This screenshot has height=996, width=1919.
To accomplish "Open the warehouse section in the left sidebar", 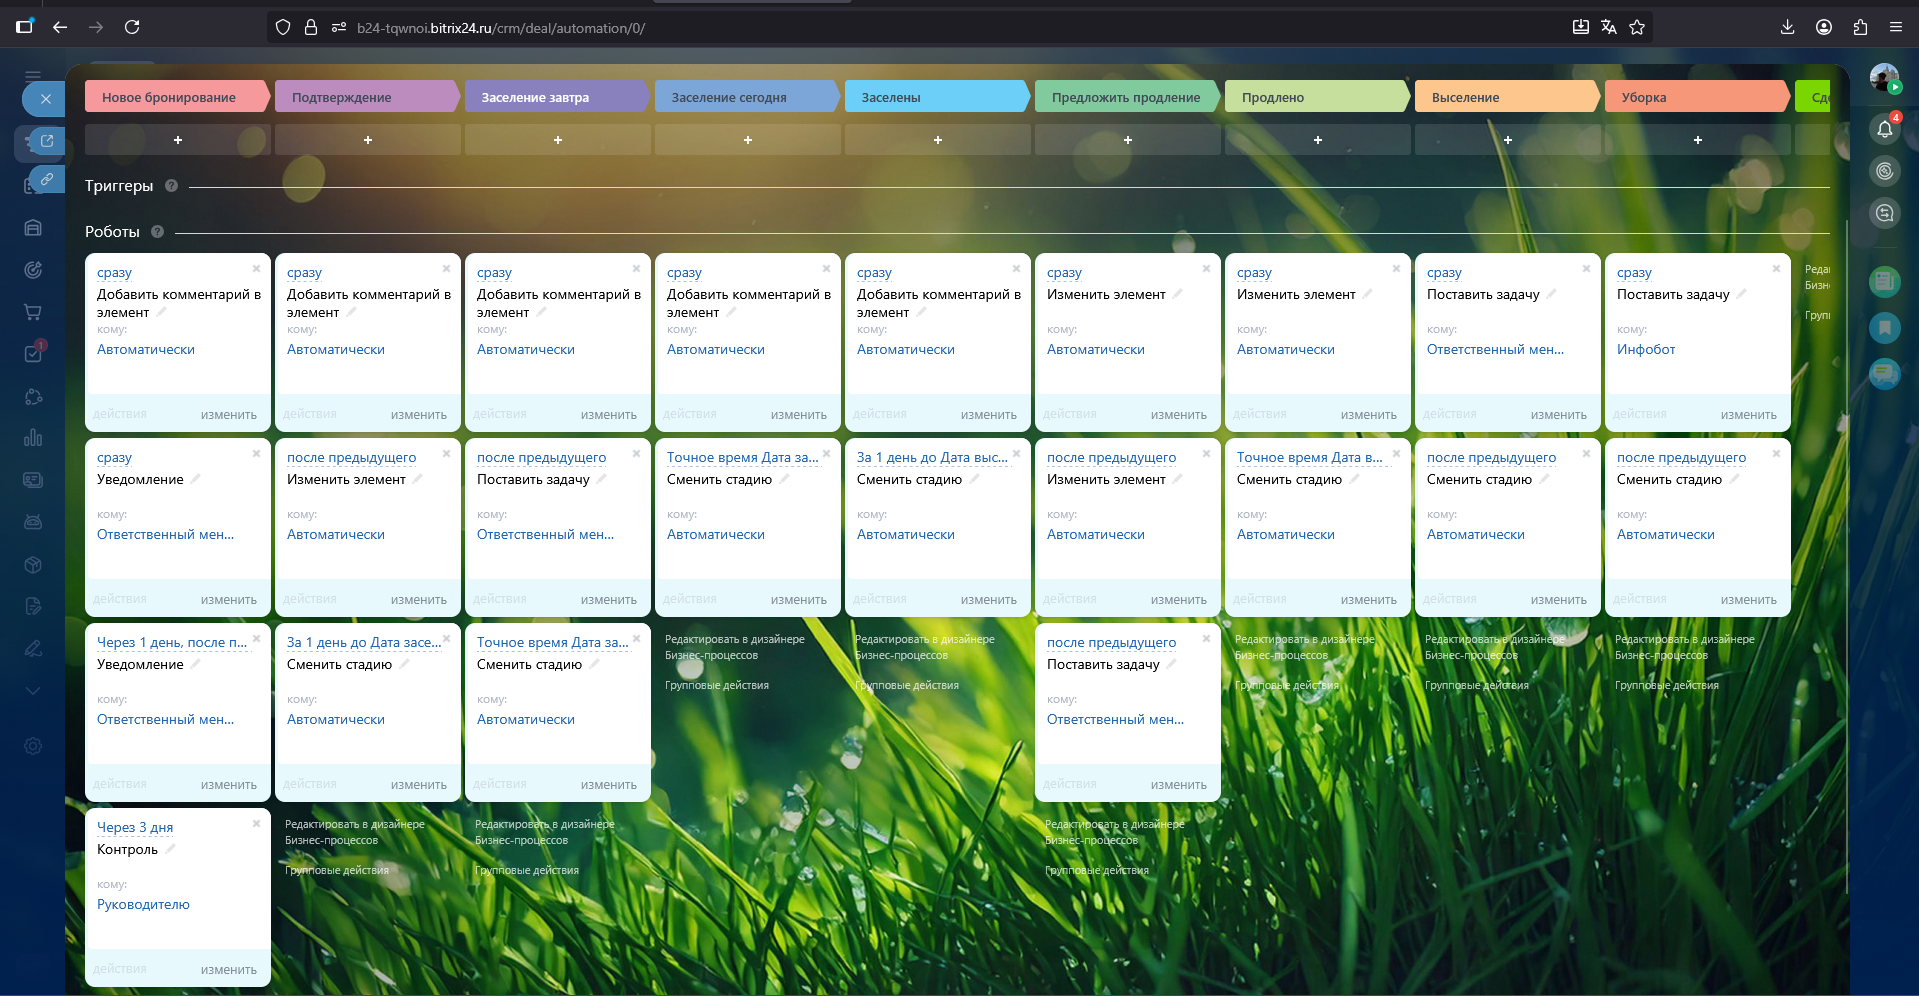I will (x=33, y=228).
